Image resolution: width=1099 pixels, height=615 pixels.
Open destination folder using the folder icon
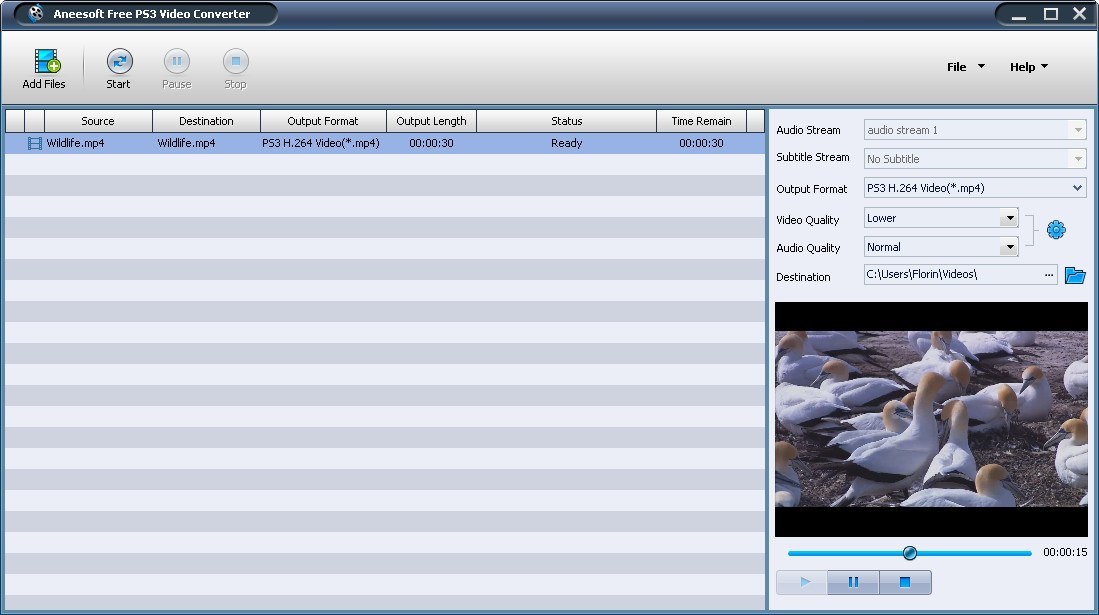pyautogui.click(x=1075, y=275)
